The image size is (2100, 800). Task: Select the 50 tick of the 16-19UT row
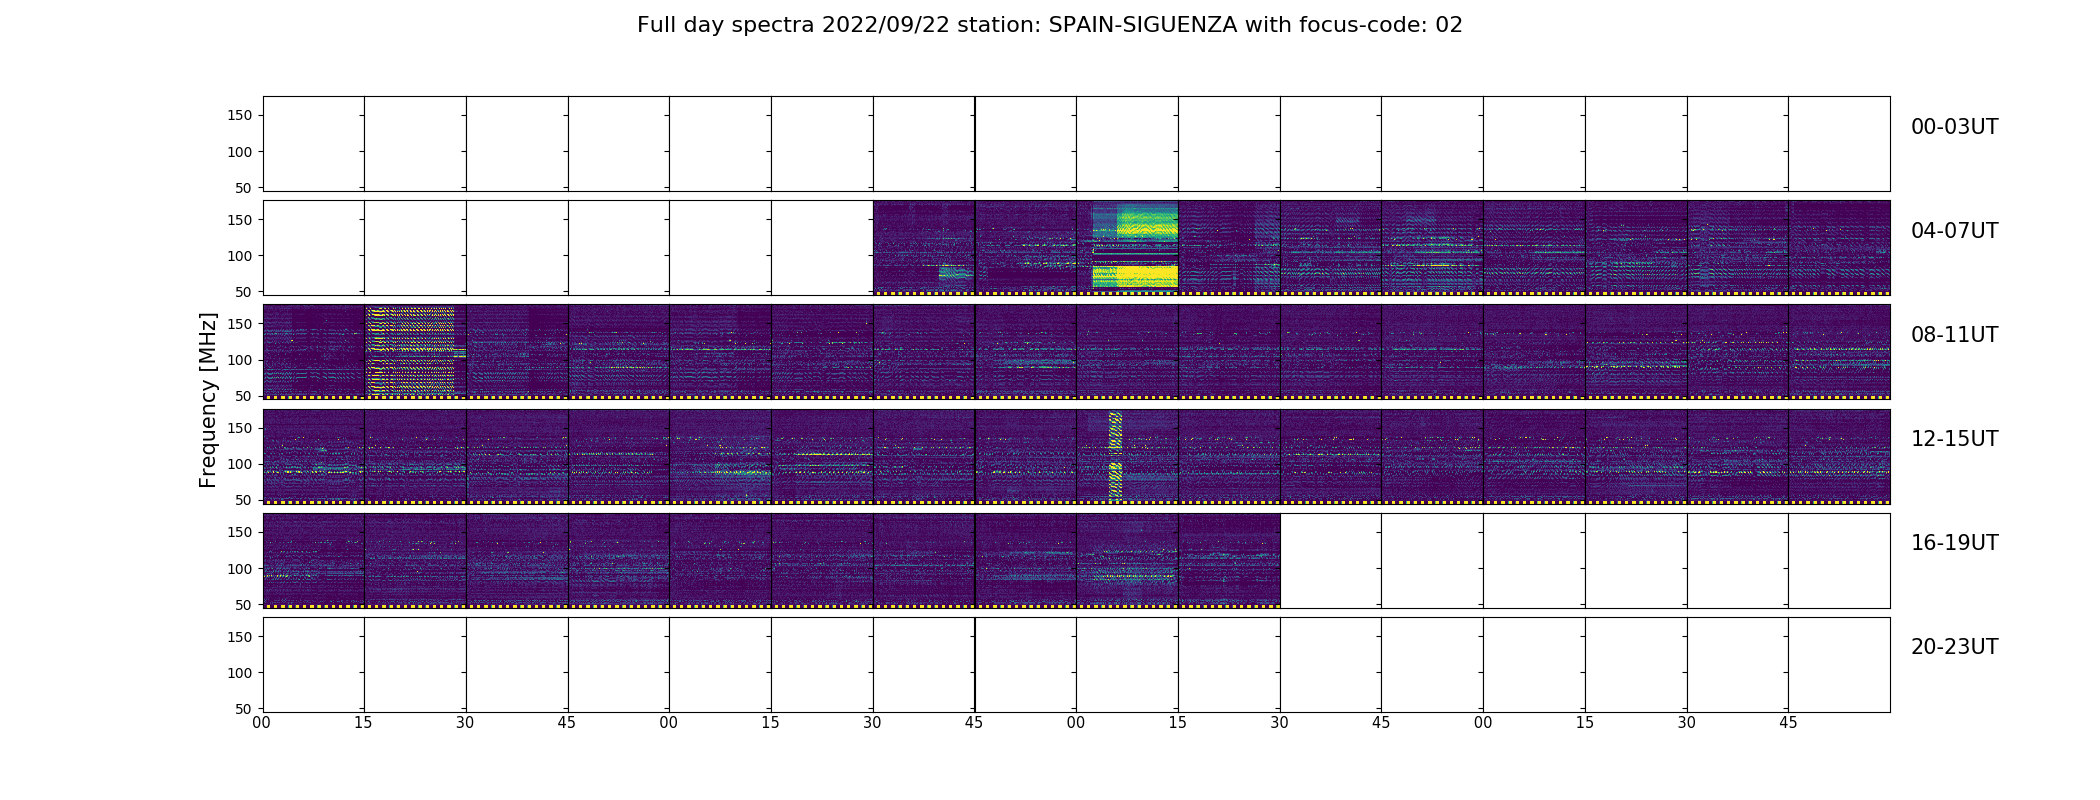click(244, 604)
